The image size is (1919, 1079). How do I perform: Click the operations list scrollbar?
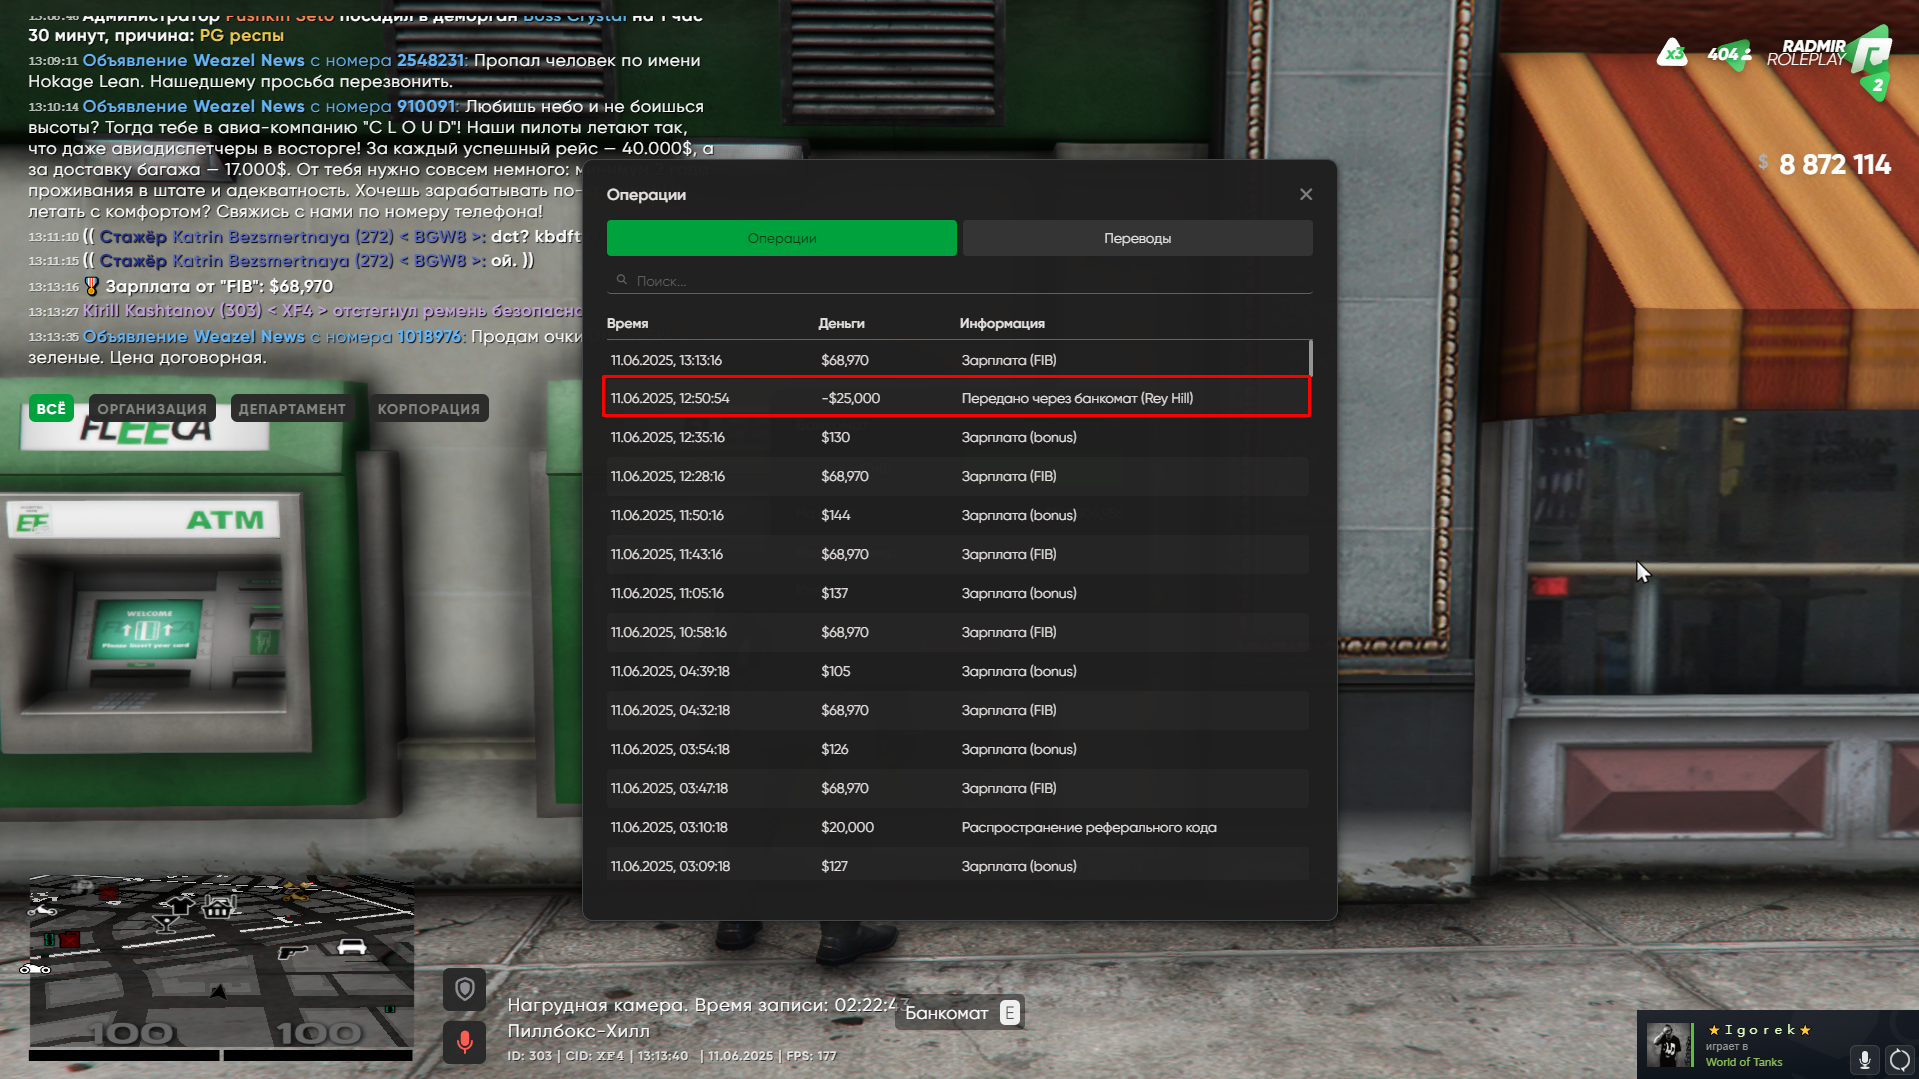point(1310,358)
